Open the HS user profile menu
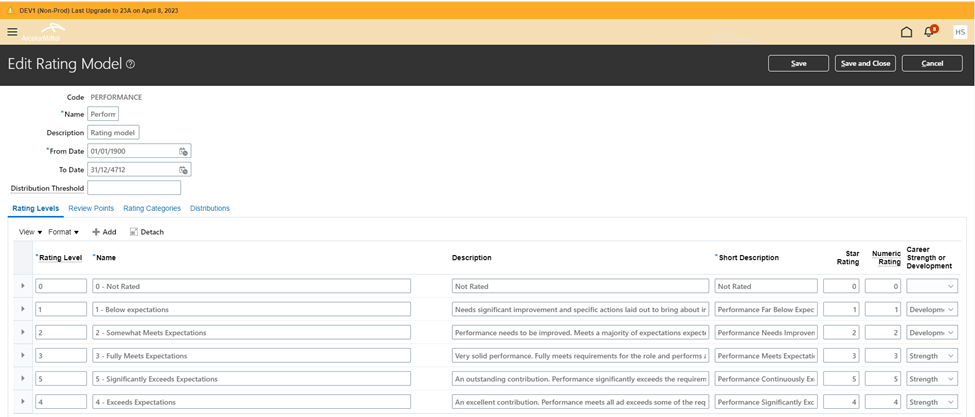 960,32
